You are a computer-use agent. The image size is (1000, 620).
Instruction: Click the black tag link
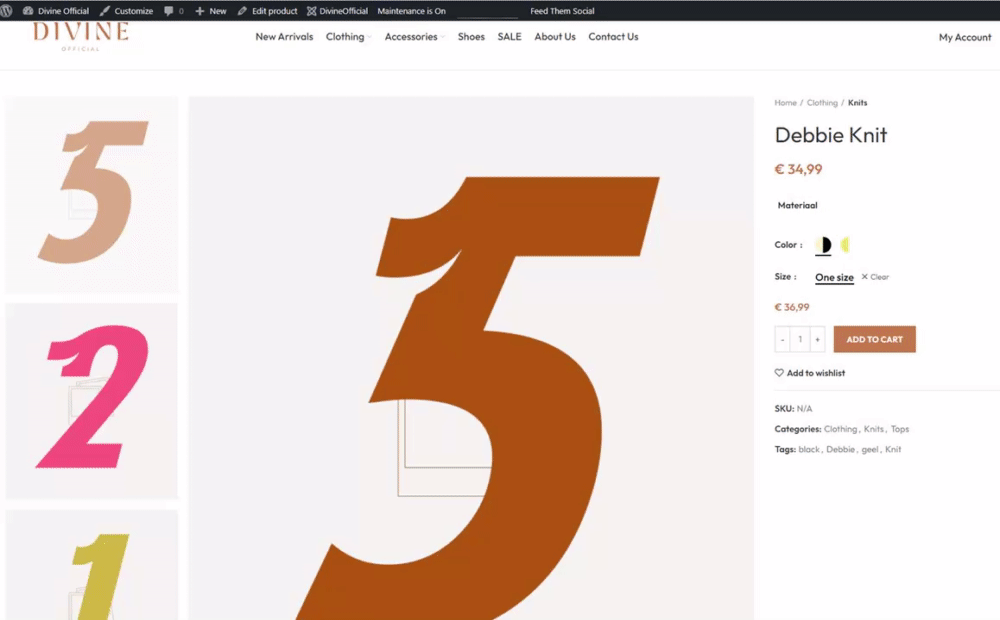809,450
